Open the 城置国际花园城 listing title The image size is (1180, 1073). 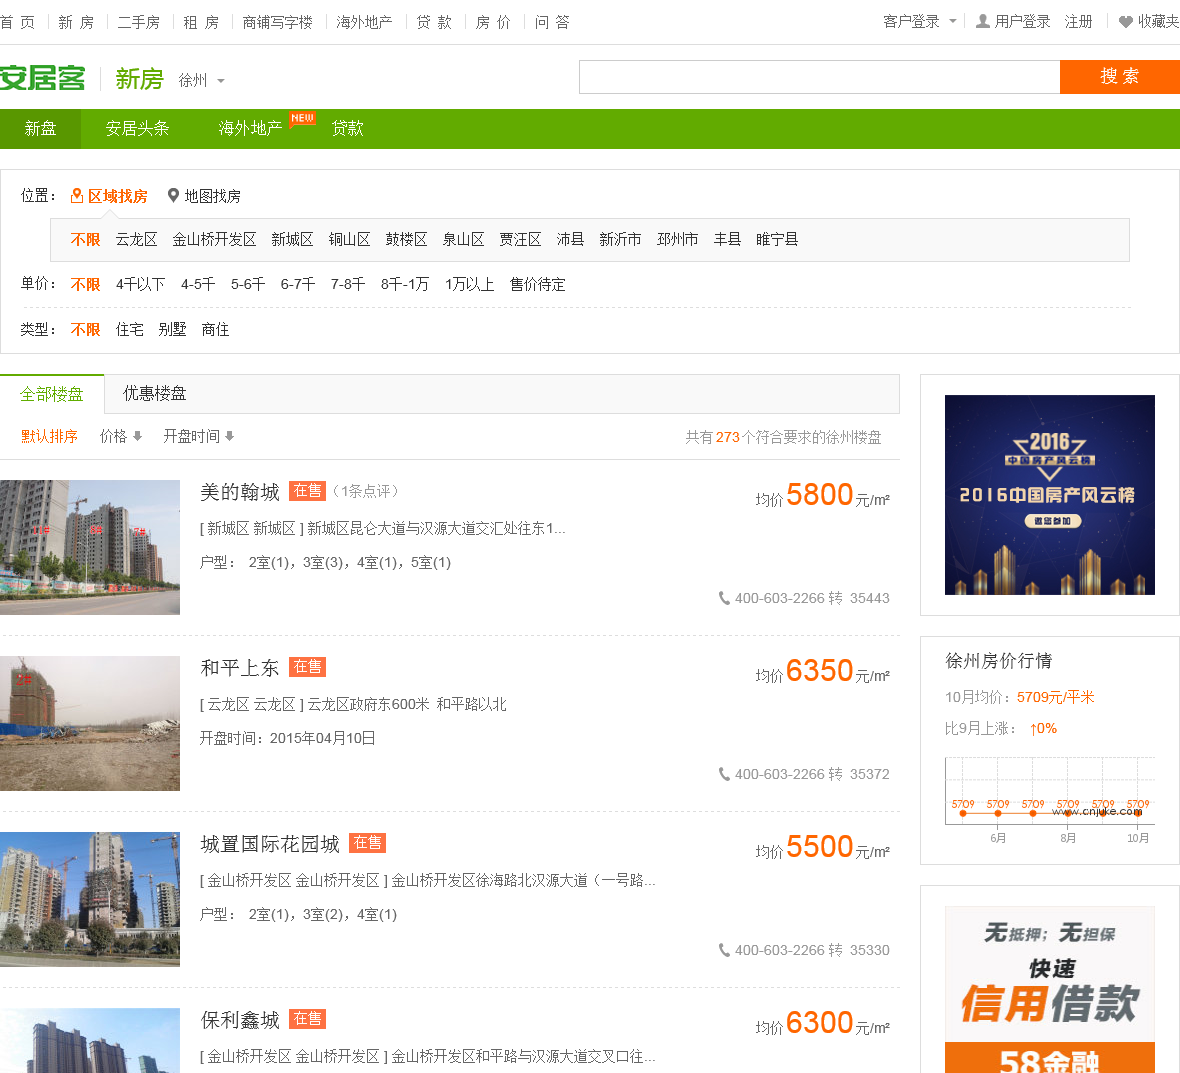coord(270,844)
